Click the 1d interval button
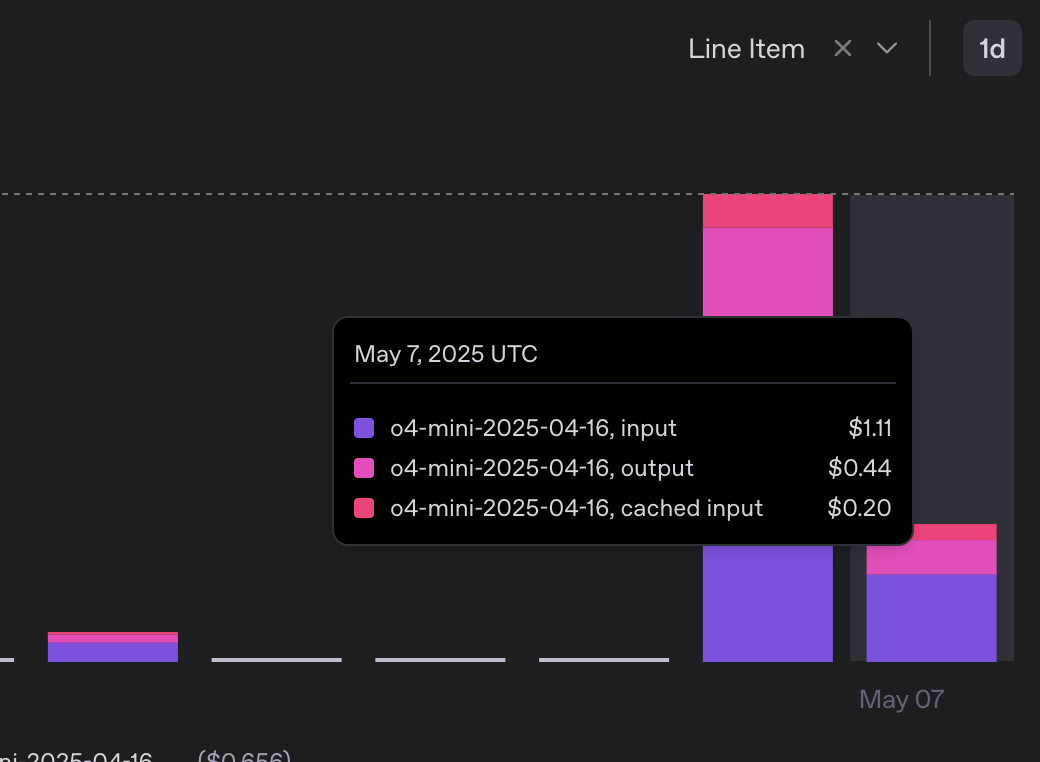This screenshot has height=762, width=1040. tap(991, 48)
